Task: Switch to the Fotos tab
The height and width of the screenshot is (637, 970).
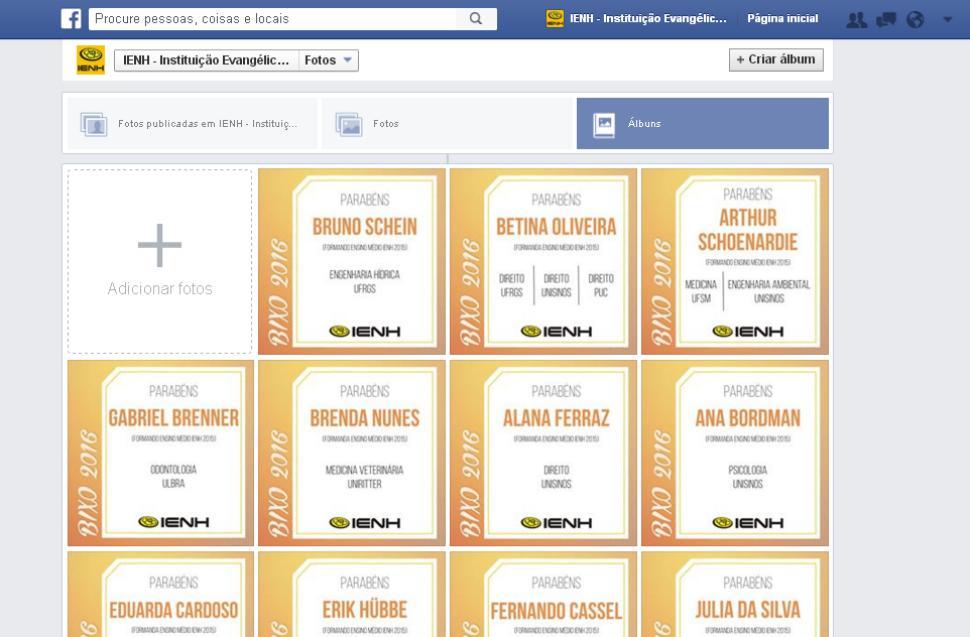Action: coord(447,124)
